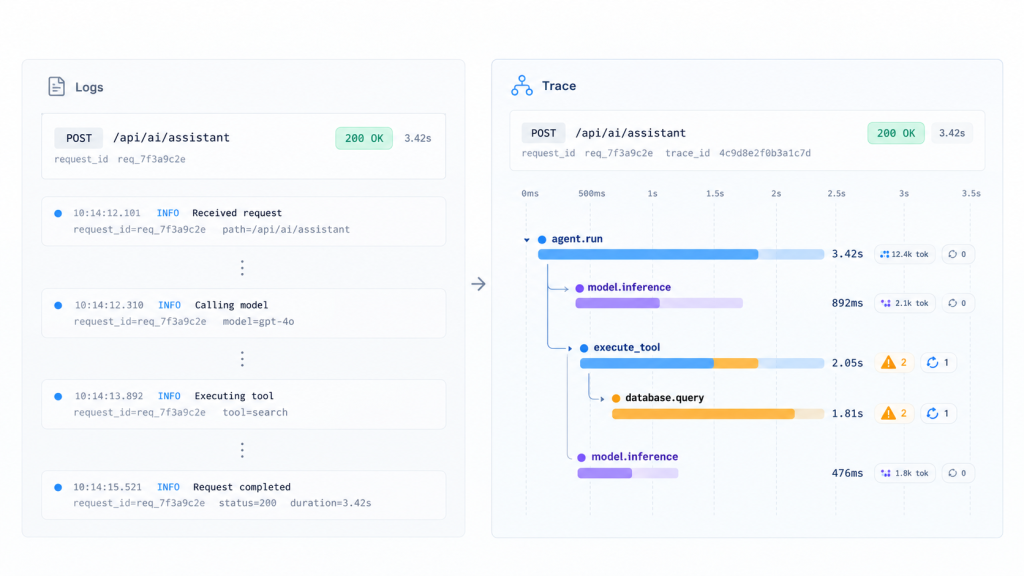
Task: Click /api/ai/assistant path in Trace header
Action: coord(630,133)
